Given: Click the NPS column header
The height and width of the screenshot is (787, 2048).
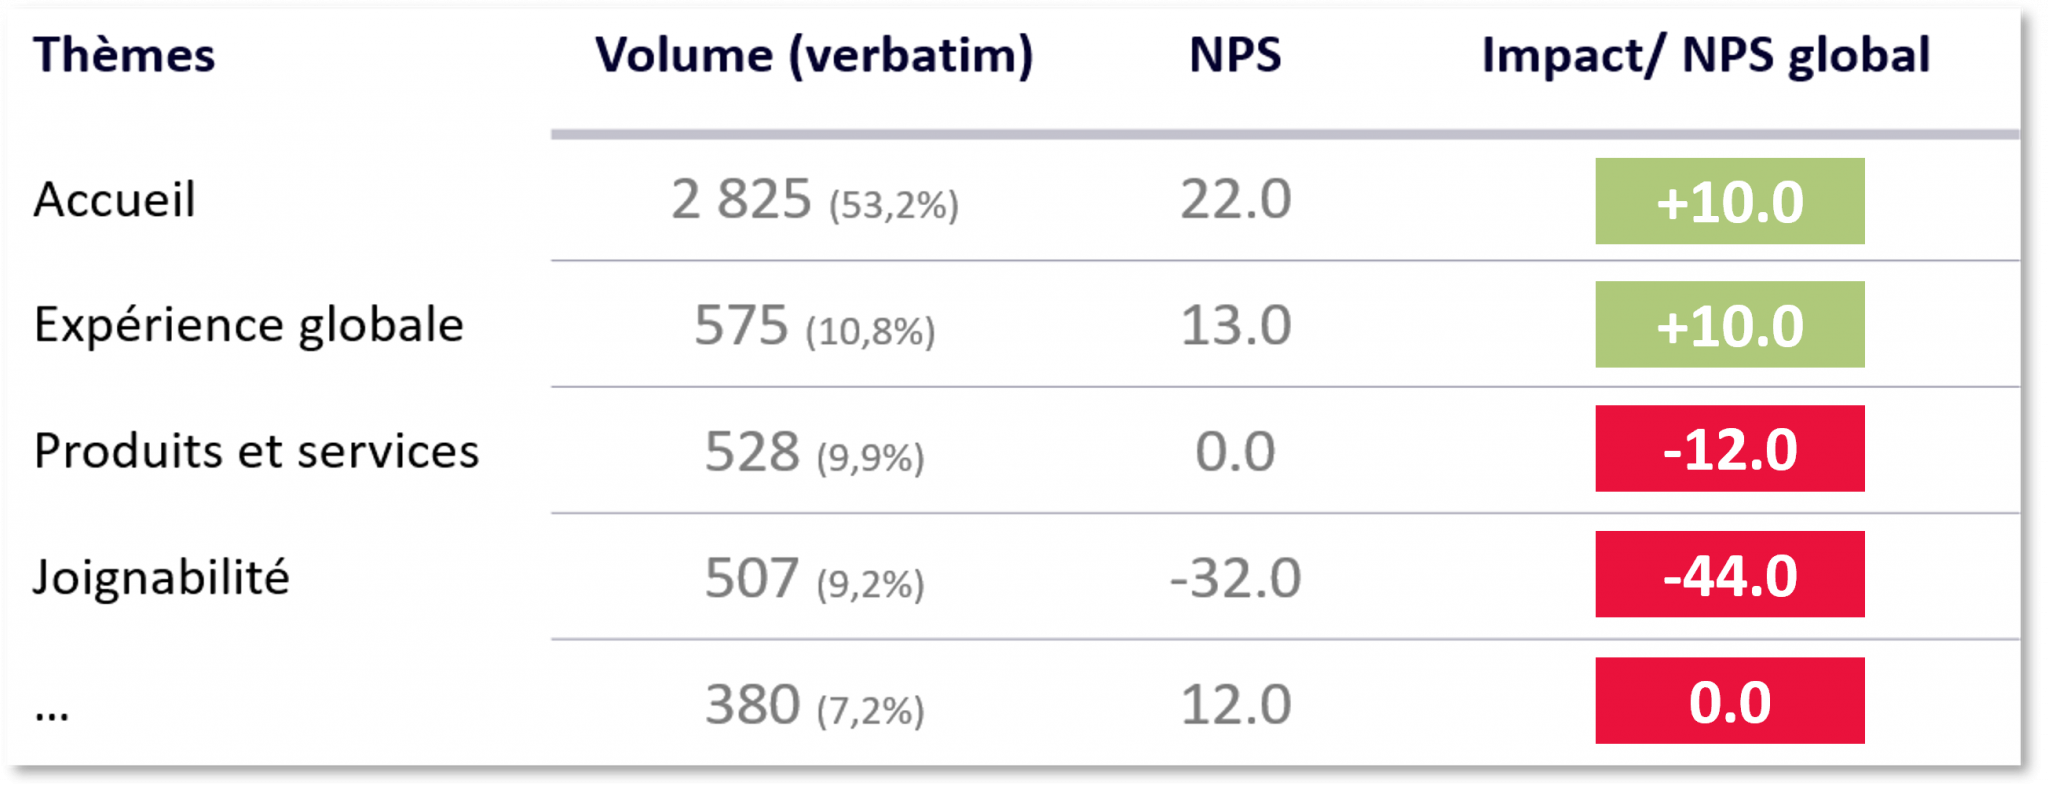Looking at the screenshot, I should pos(1235,55).
